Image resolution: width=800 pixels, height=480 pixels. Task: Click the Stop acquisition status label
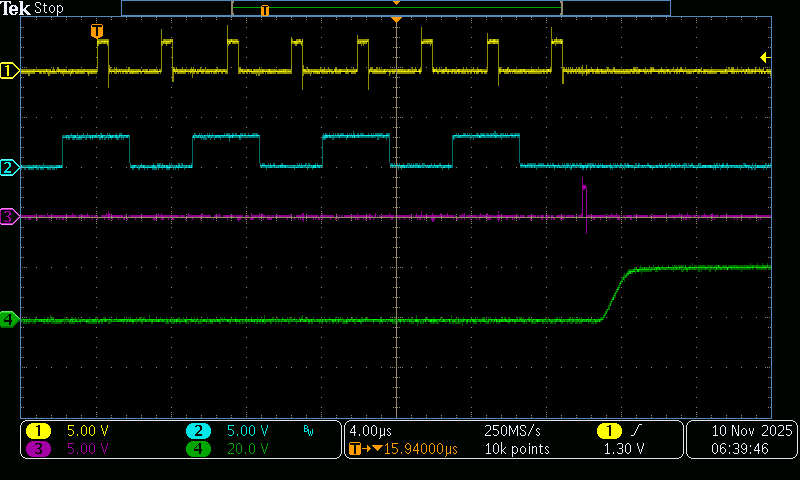[49, 8]
